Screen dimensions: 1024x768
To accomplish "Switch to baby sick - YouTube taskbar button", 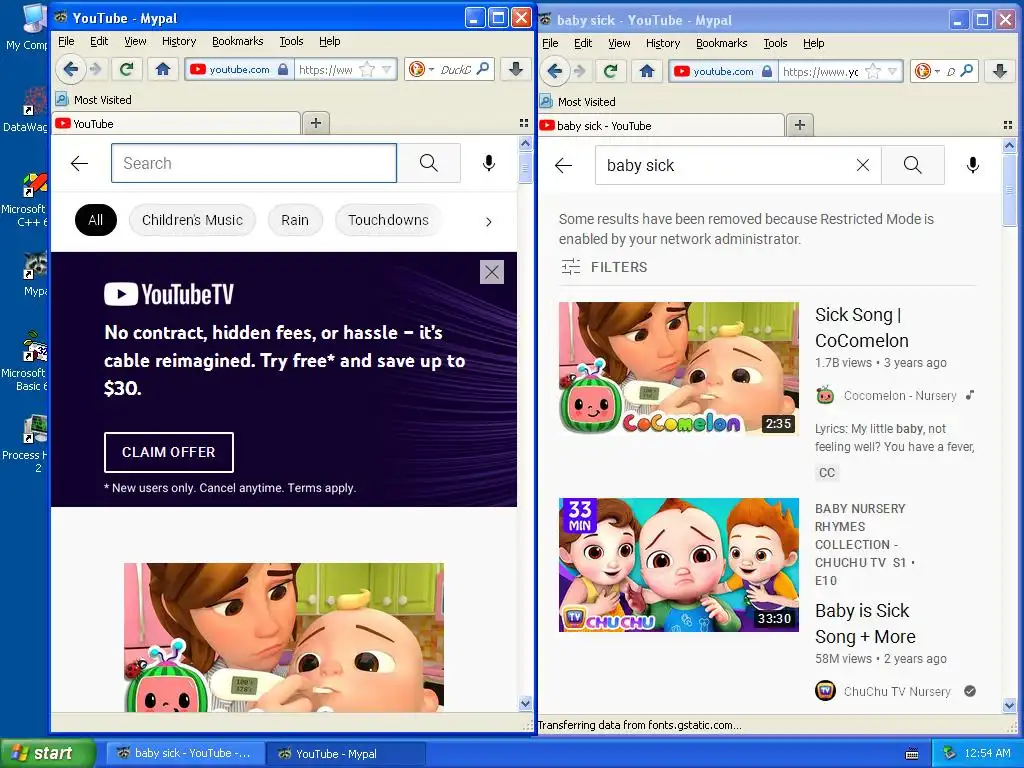I will [x=187, y=754].
